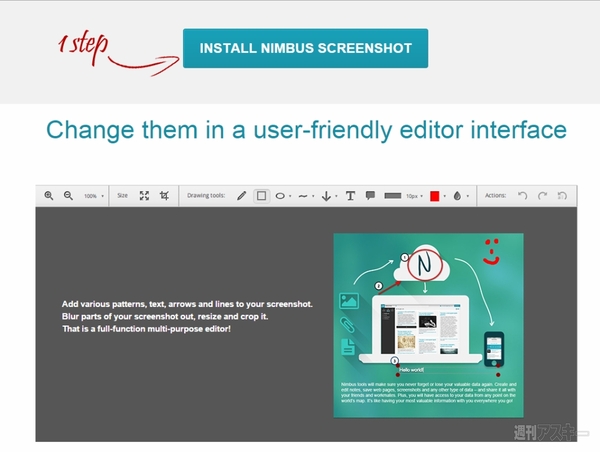Click the redo action icon
The image size is (600, 452).
tap(542, 196)
